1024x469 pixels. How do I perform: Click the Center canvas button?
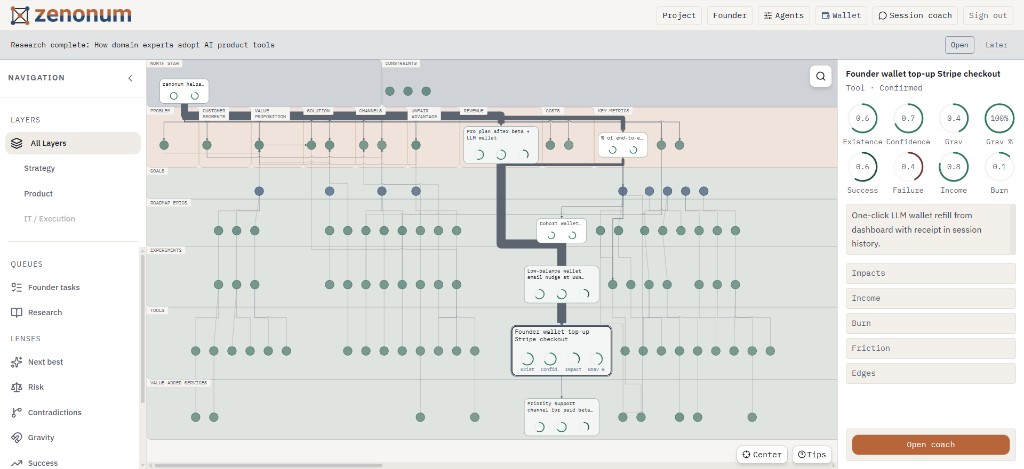(761, 455)
